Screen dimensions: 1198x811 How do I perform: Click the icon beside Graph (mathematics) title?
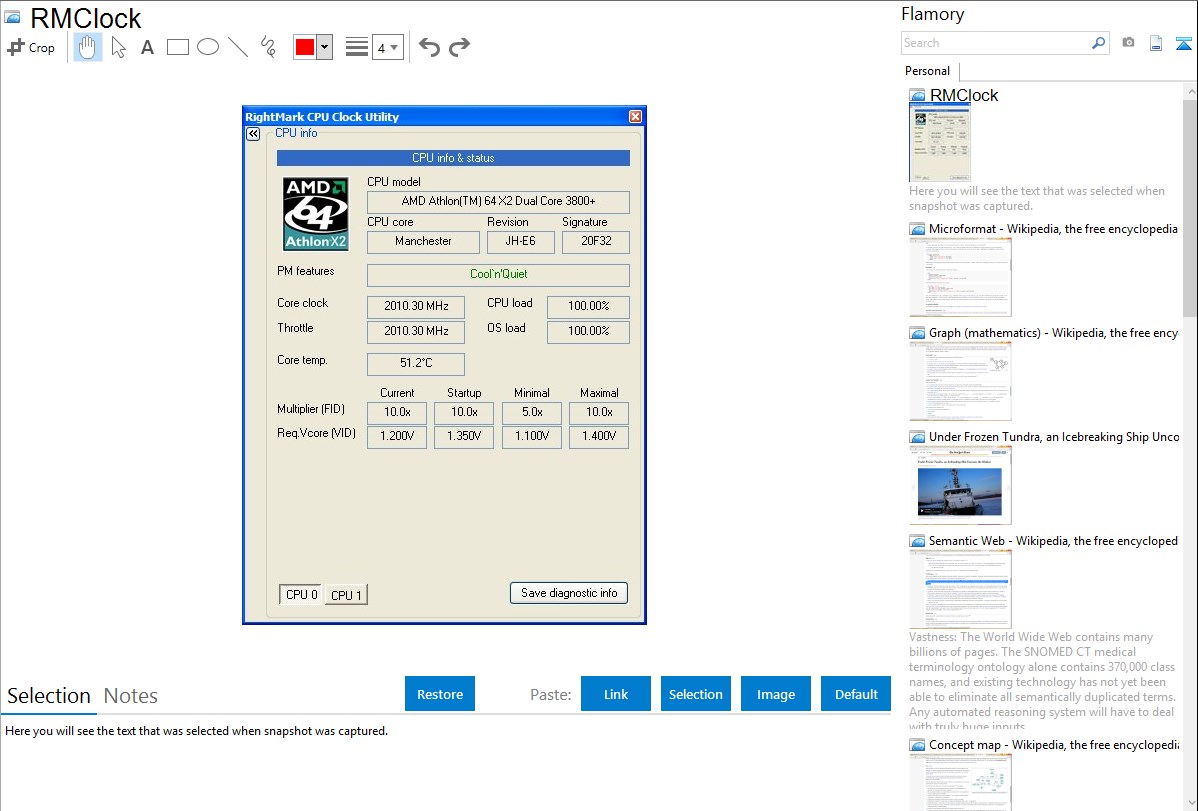click(917, 333)
